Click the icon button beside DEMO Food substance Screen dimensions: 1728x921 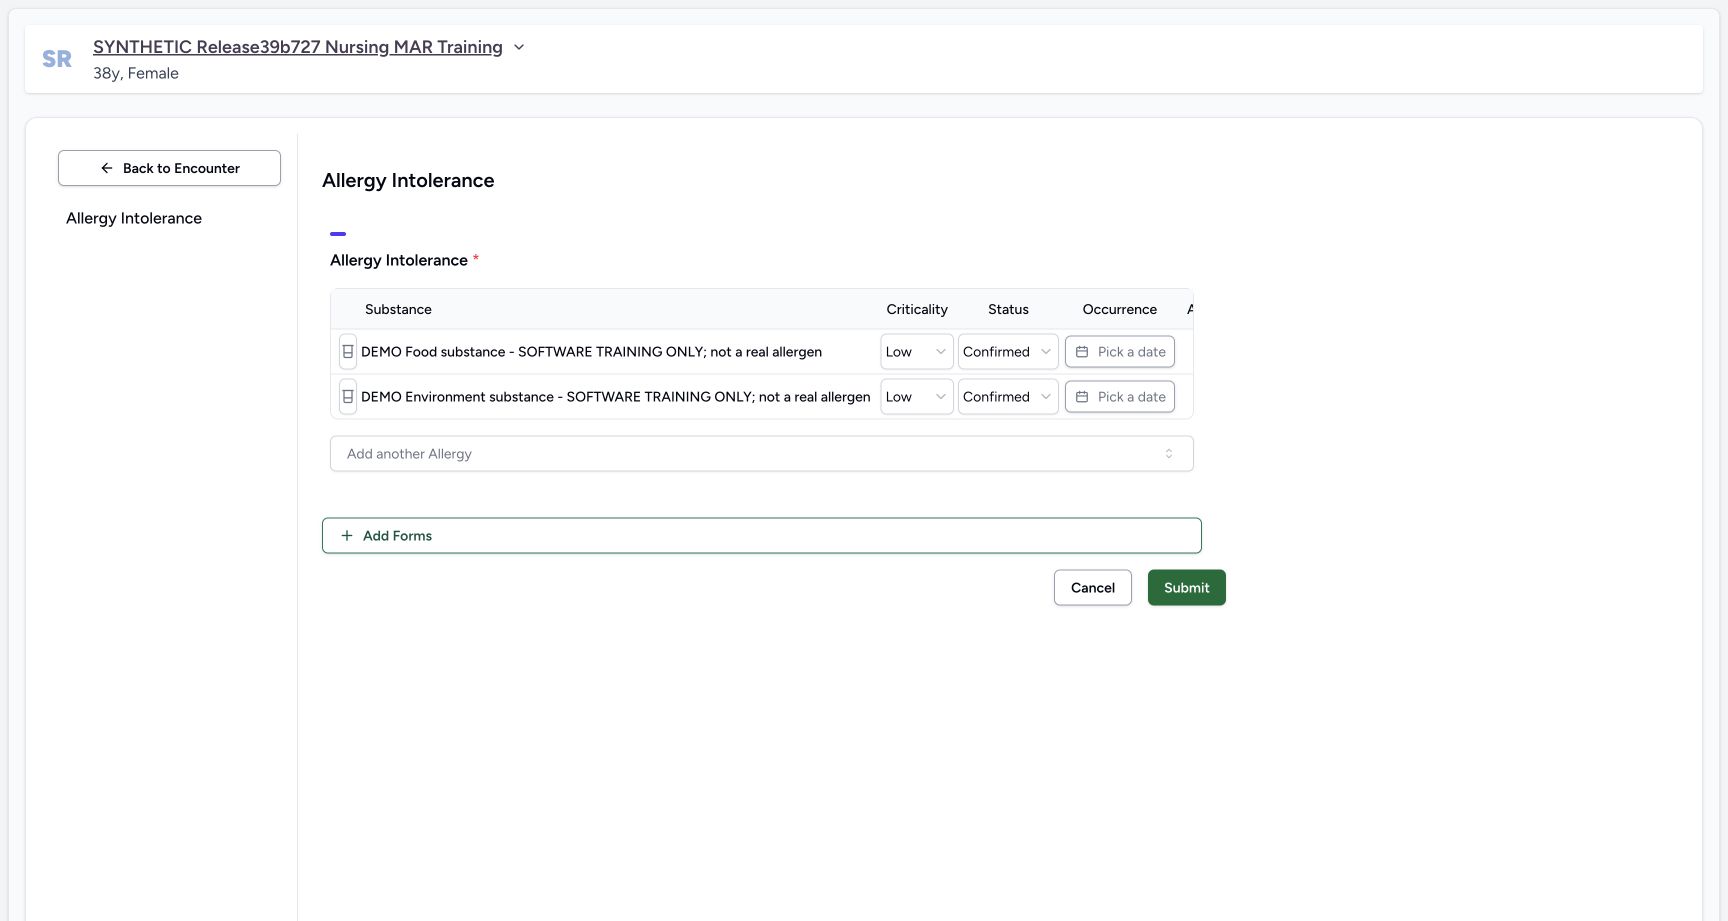click(x=347, y=352)
